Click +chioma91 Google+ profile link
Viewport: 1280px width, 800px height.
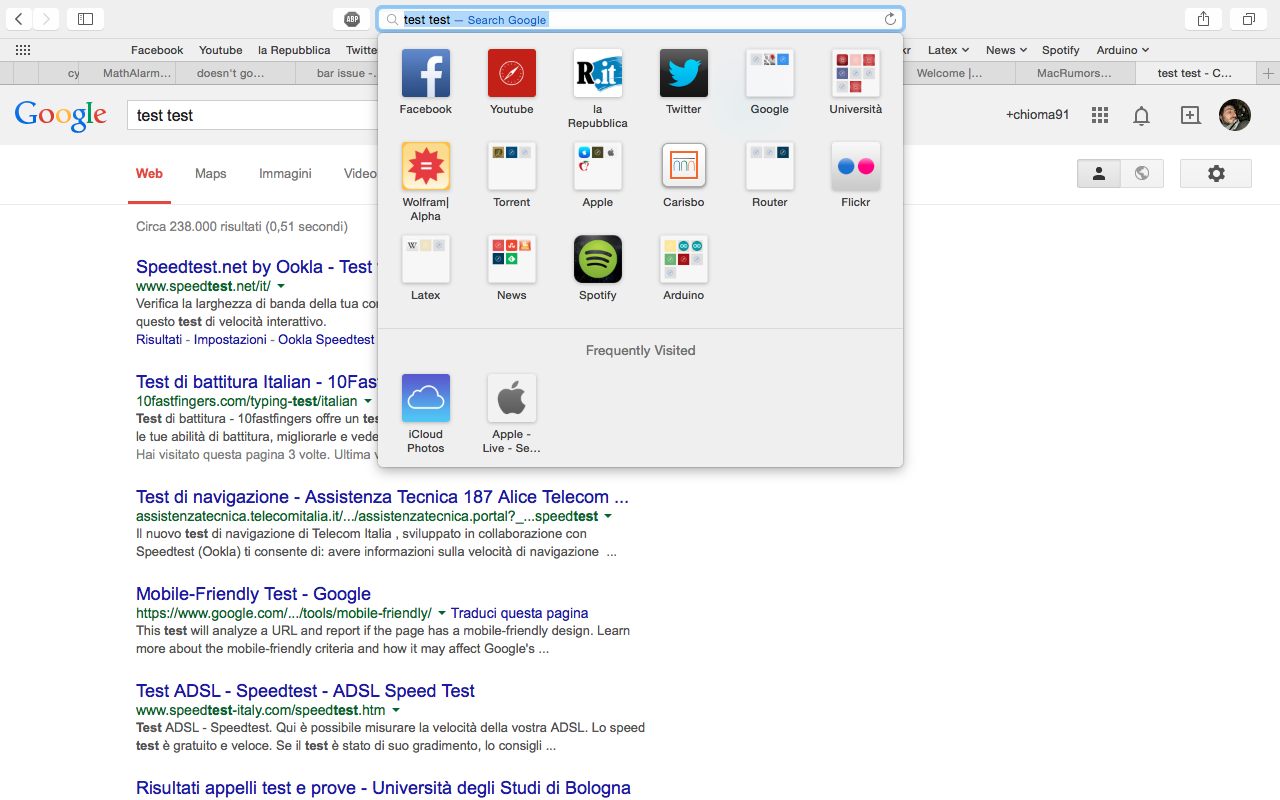[x=1037, y=115]
